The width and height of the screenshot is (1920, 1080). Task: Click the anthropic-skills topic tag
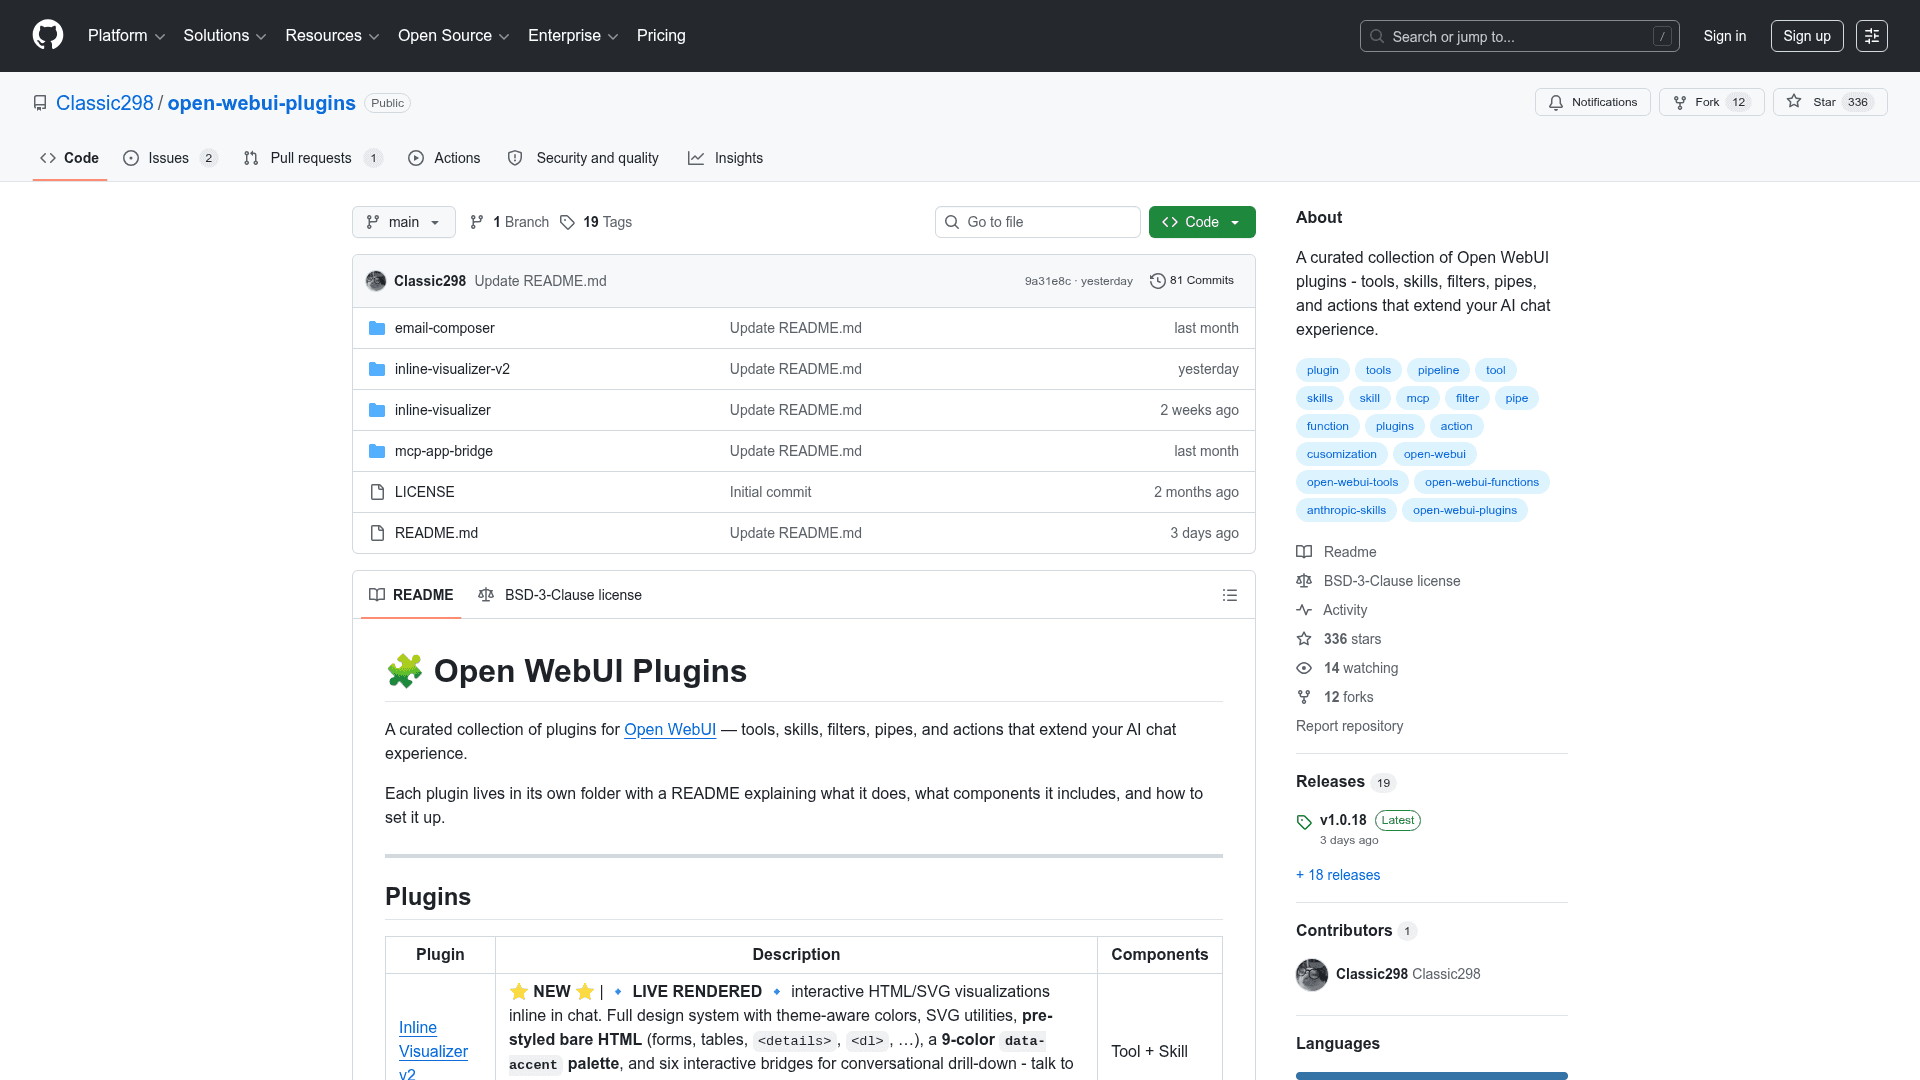(1346, 510)
